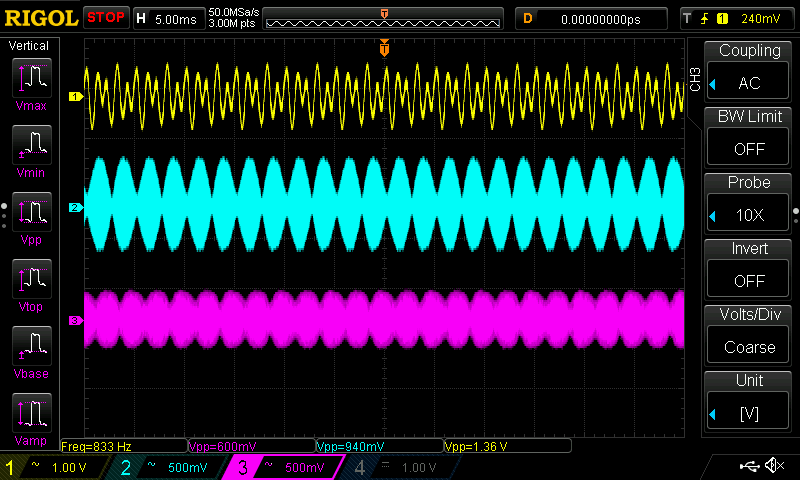Choose the Vtop measurement icon
The height and width of the screenshot is (480, 800).
(x=33, y=282)
